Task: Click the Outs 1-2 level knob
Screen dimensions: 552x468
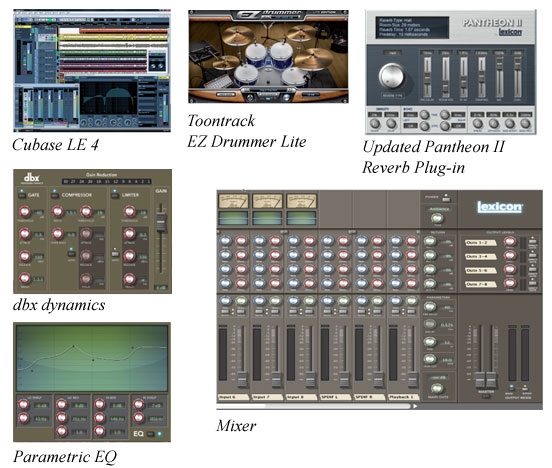Action: click(x=509, y=242)
